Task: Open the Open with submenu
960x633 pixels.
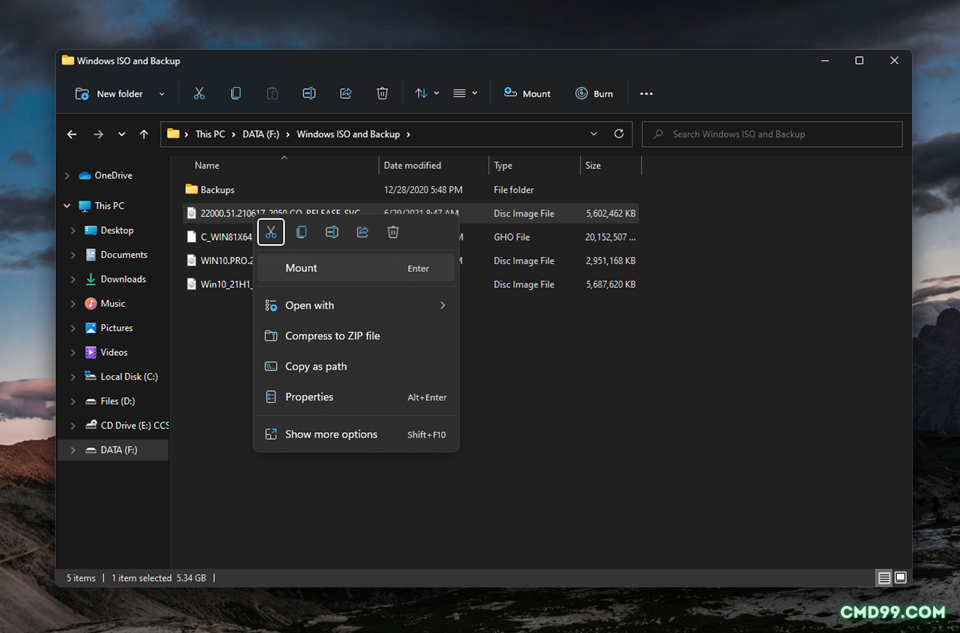Action: click(x=356, y=305)
